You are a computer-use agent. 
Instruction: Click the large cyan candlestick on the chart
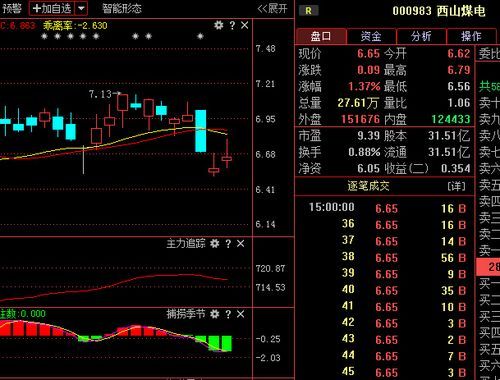[200, 131]
